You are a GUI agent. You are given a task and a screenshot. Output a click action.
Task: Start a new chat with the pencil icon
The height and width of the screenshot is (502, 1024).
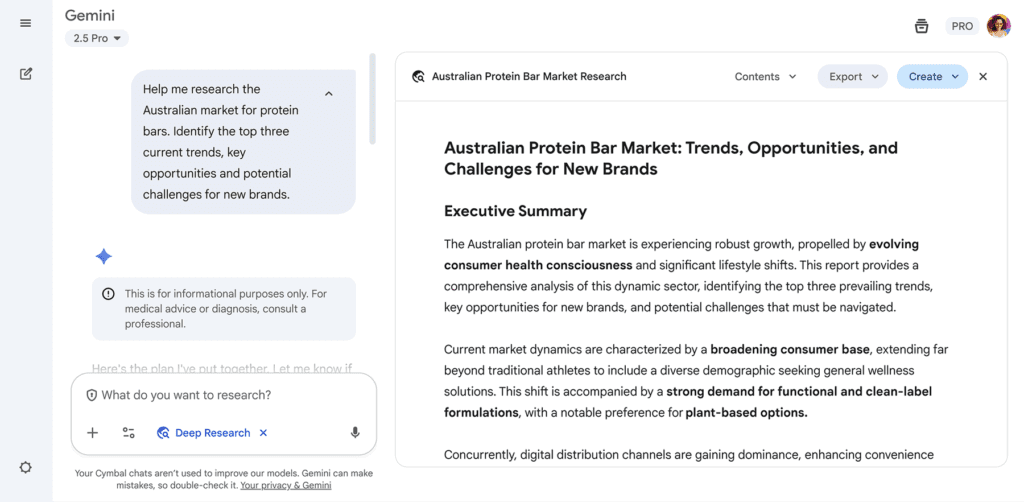pos(26,73)
